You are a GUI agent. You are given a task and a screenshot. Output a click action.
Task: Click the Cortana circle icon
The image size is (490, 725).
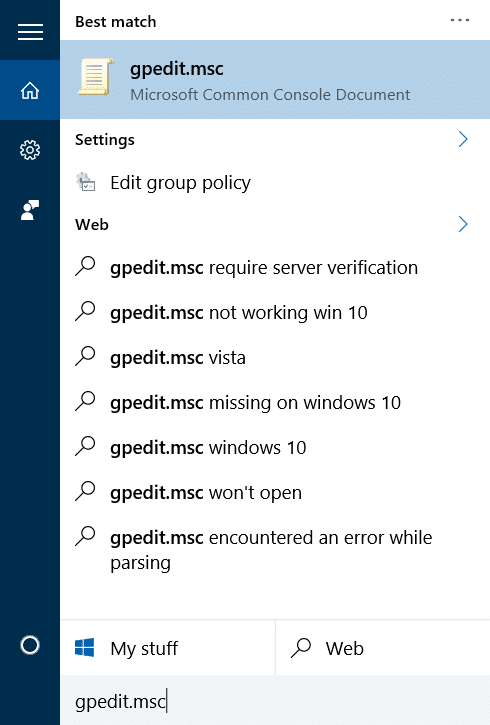point(30,645)
